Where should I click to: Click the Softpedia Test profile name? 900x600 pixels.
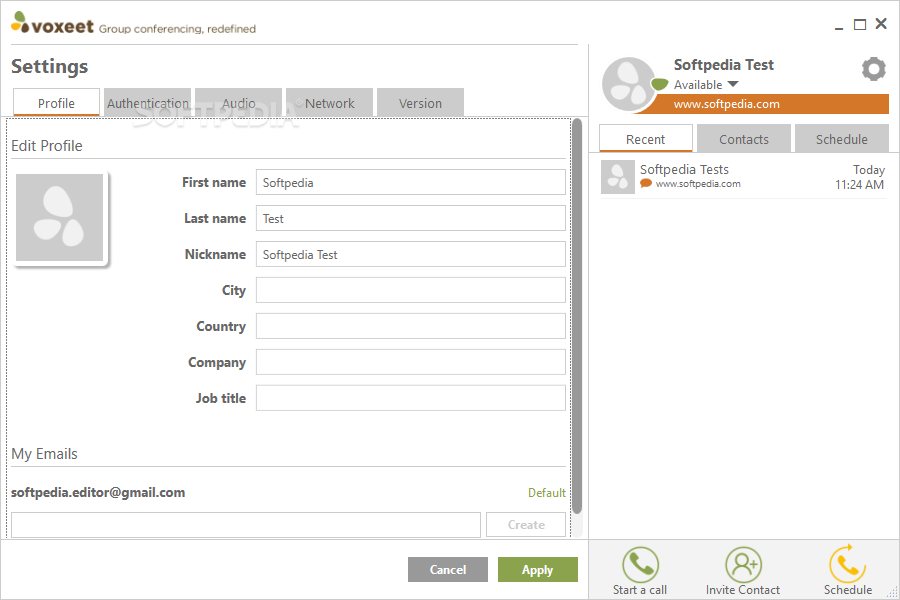coord(723,65)
